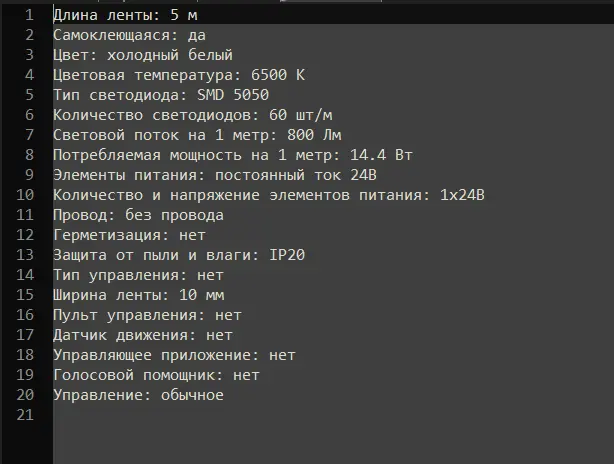
Task: Select line number 5 in the gutter
Action: point(29,95)
